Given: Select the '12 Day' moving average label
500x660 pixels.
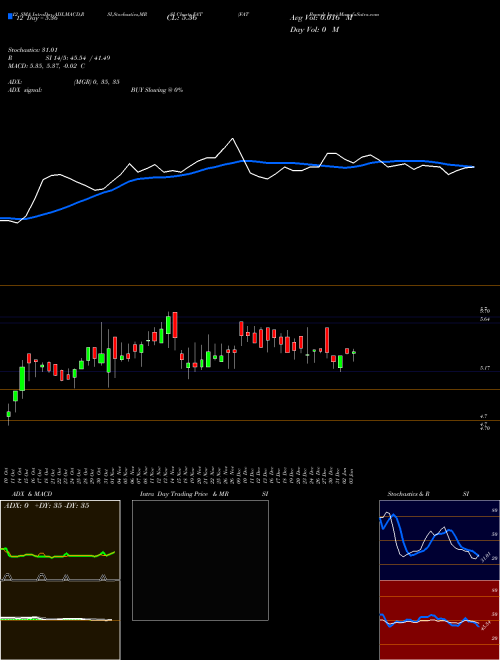Looking at the screenshot, I should click(x=35, y=19).
